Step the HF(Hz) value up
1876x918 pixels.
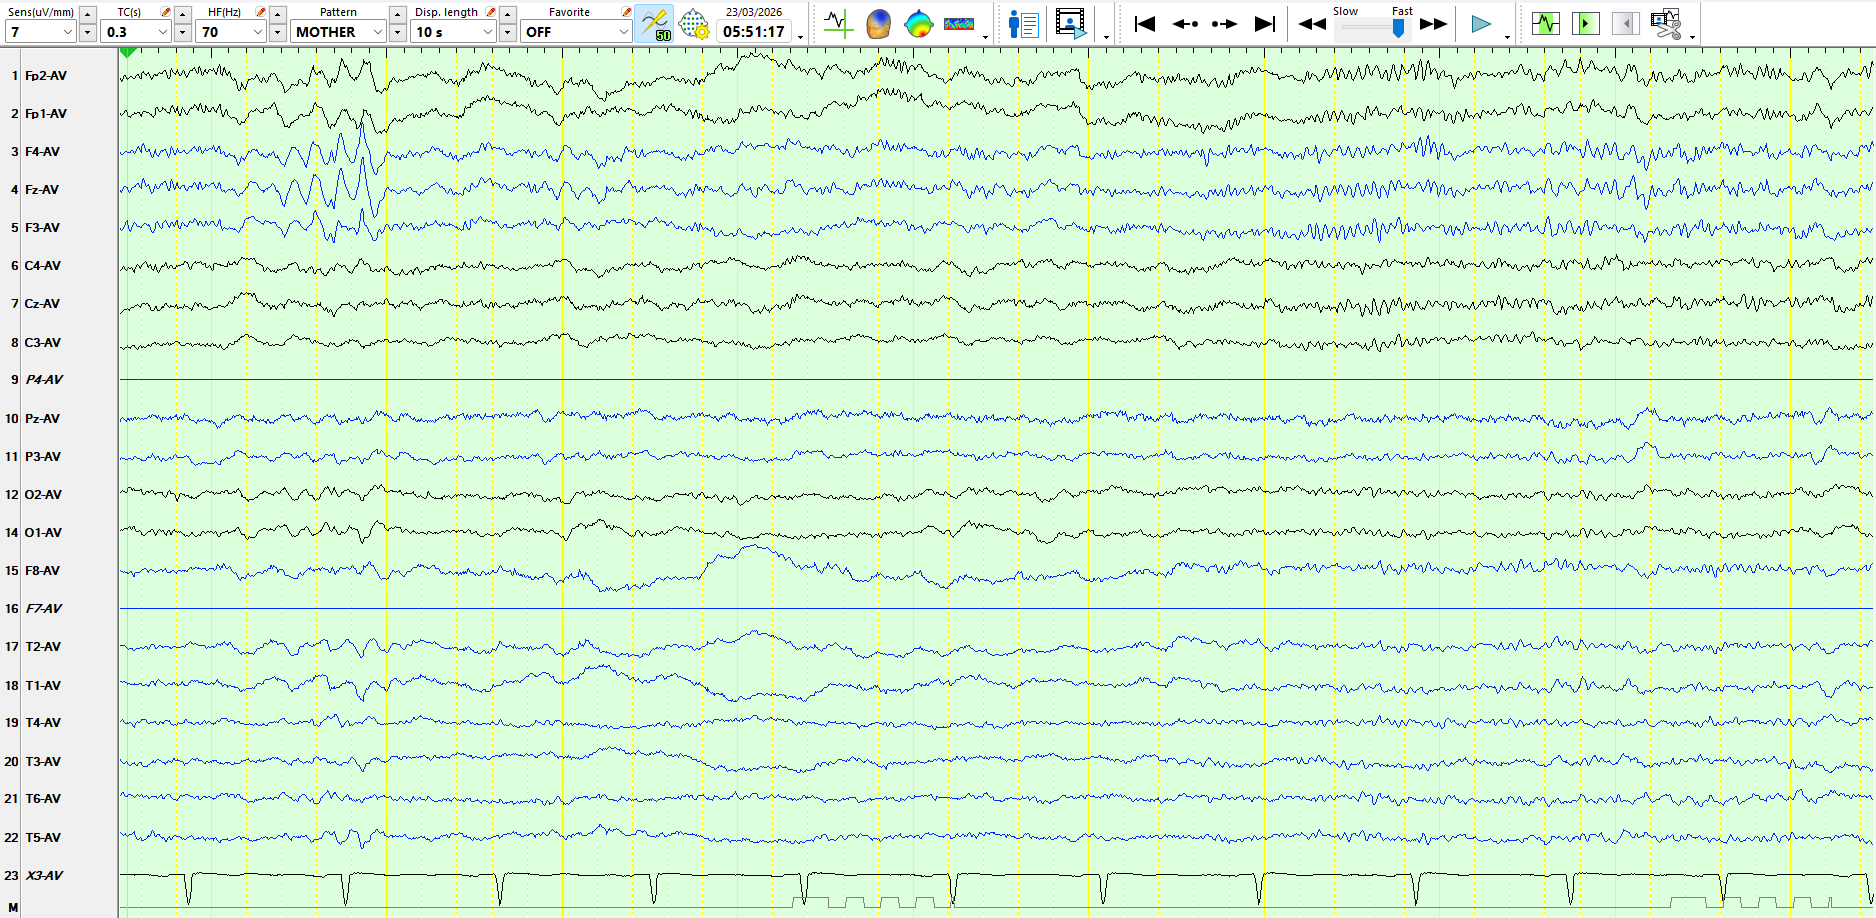[278, 14]
